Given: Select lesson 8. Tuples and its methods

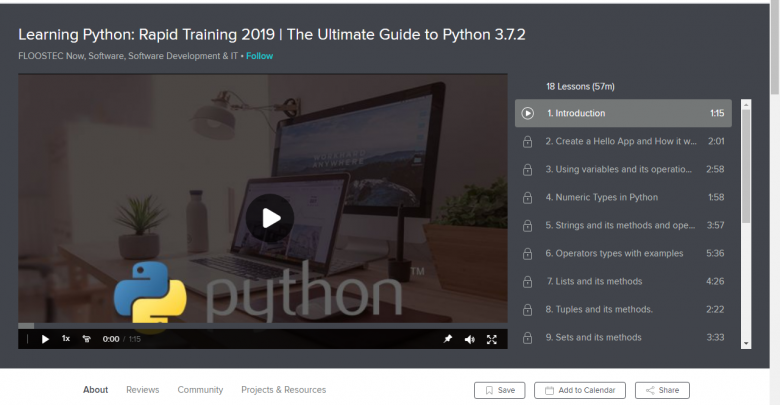Looking at the screenshot, I should [x=623, y=309].
